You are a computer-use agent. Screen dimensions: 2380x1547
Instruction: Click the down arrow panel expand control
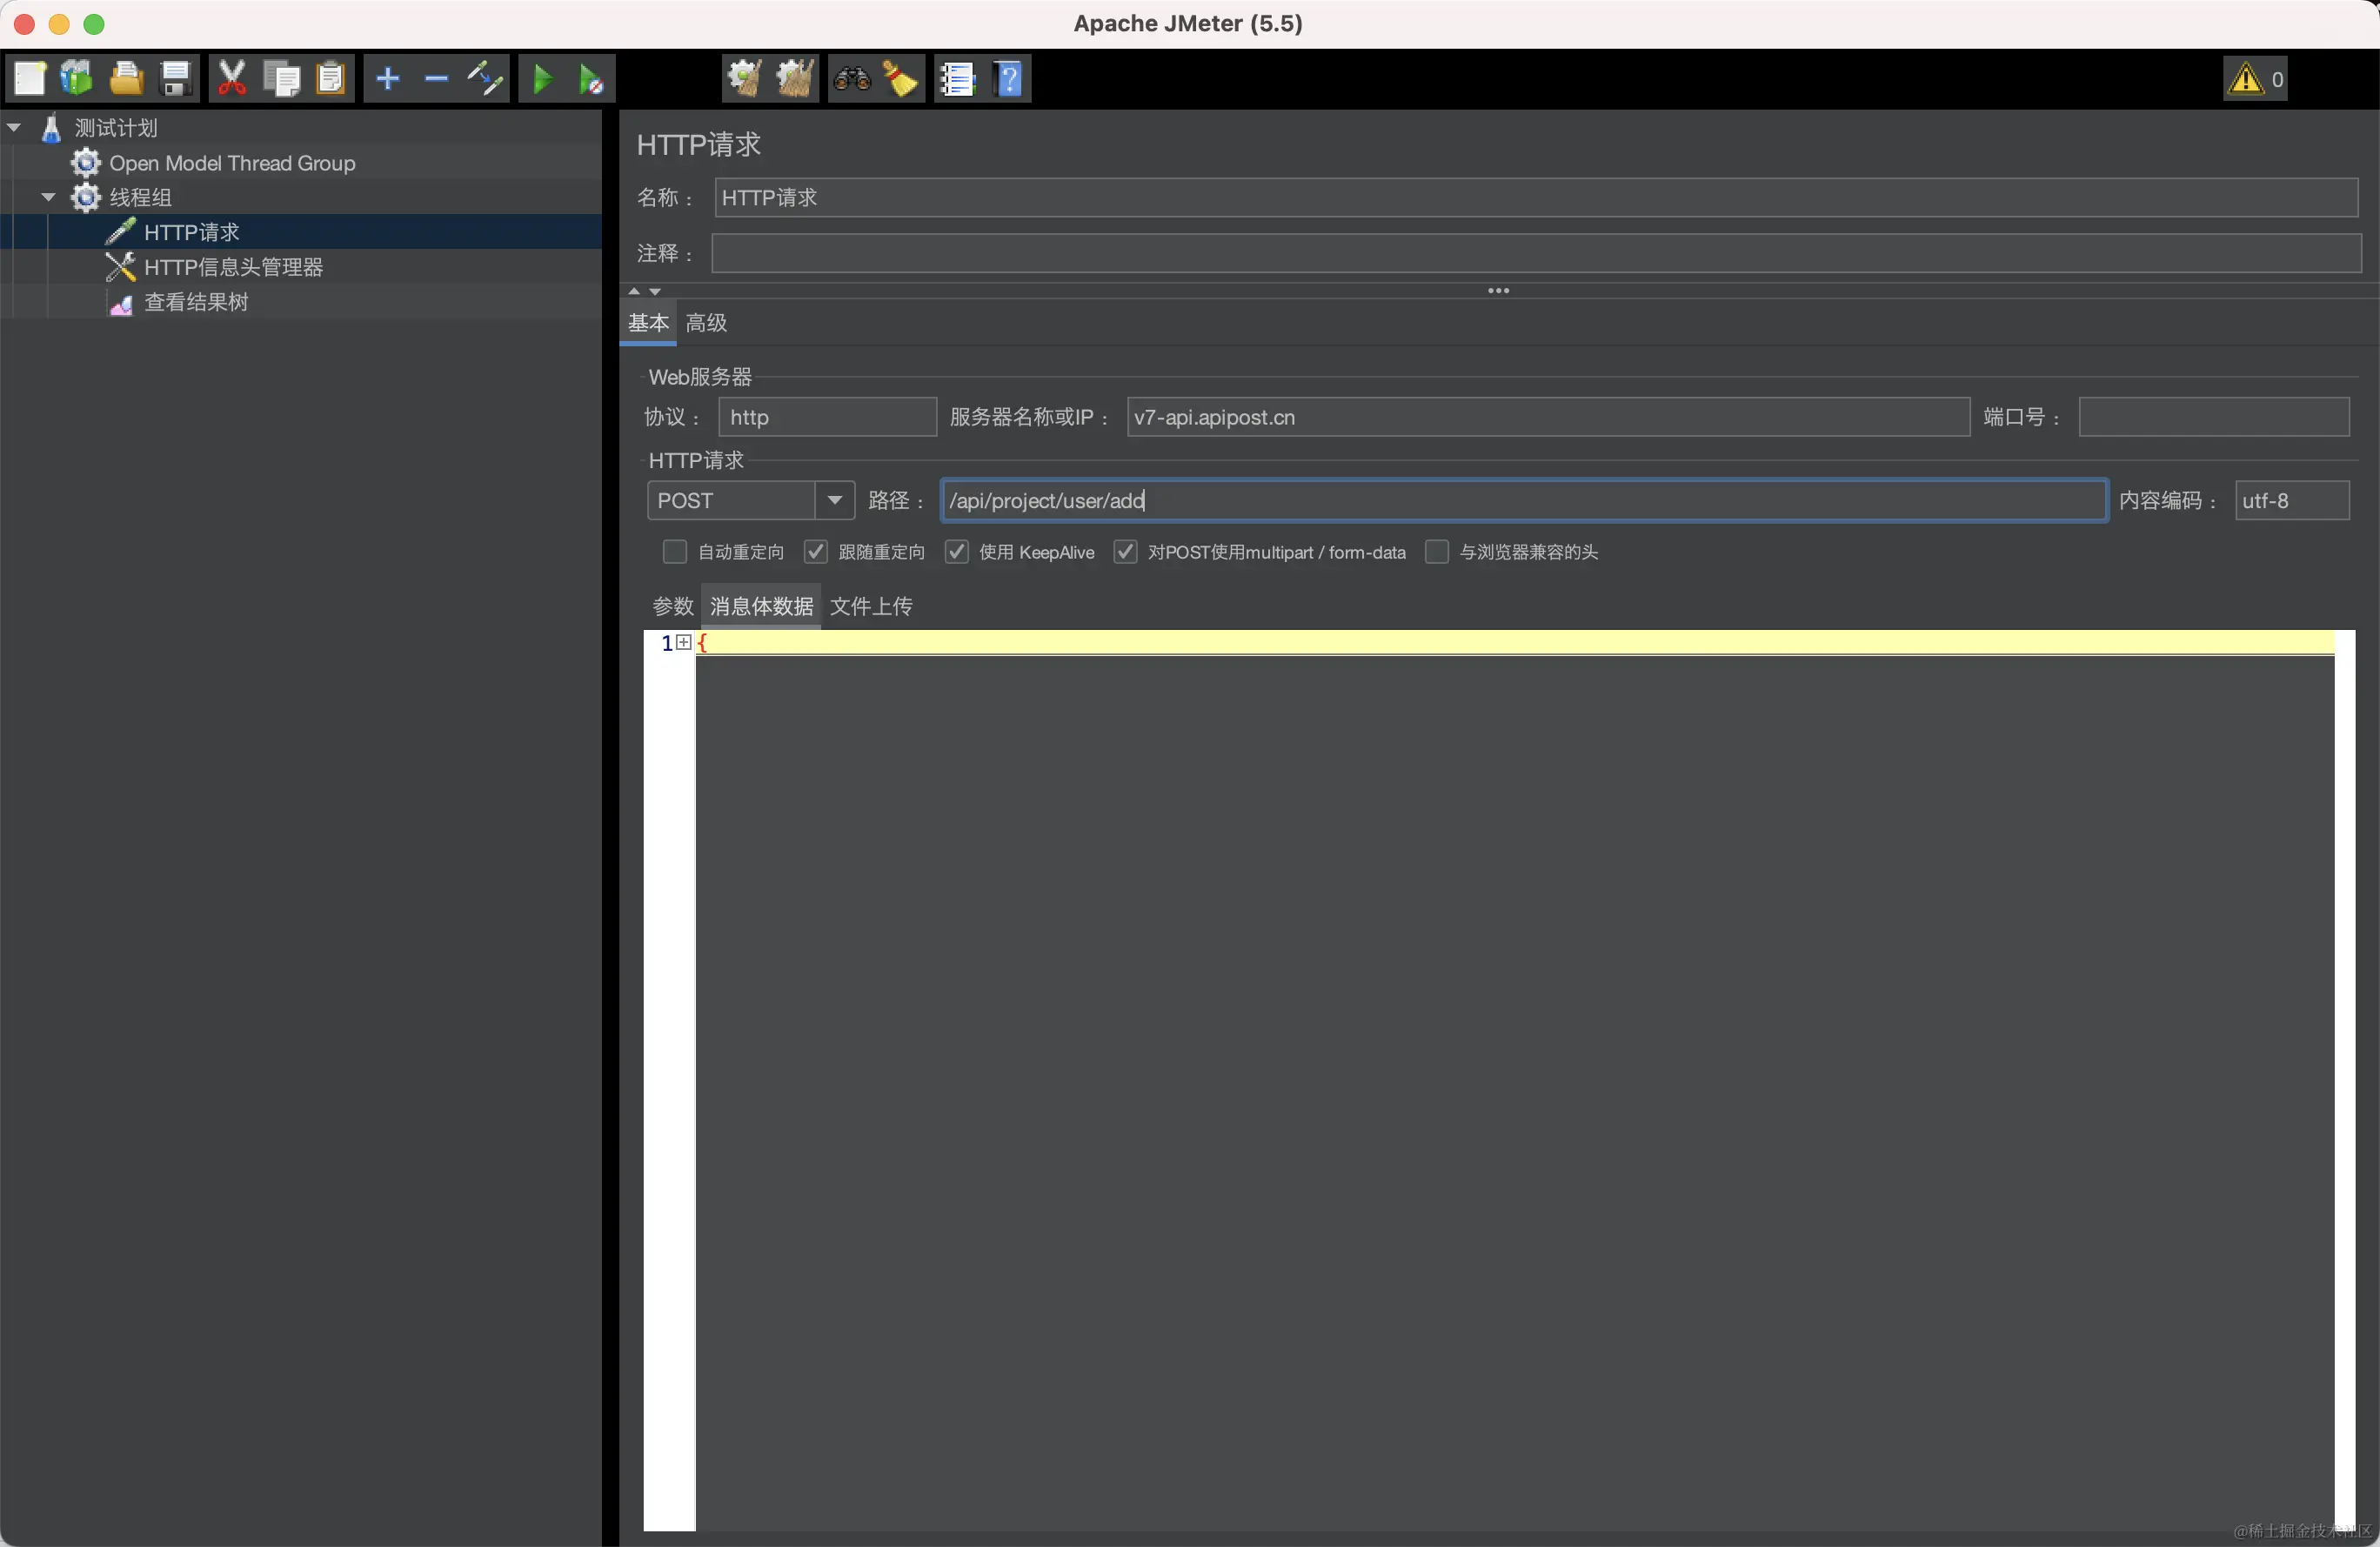pyautogui.click(x=655, y=291)
